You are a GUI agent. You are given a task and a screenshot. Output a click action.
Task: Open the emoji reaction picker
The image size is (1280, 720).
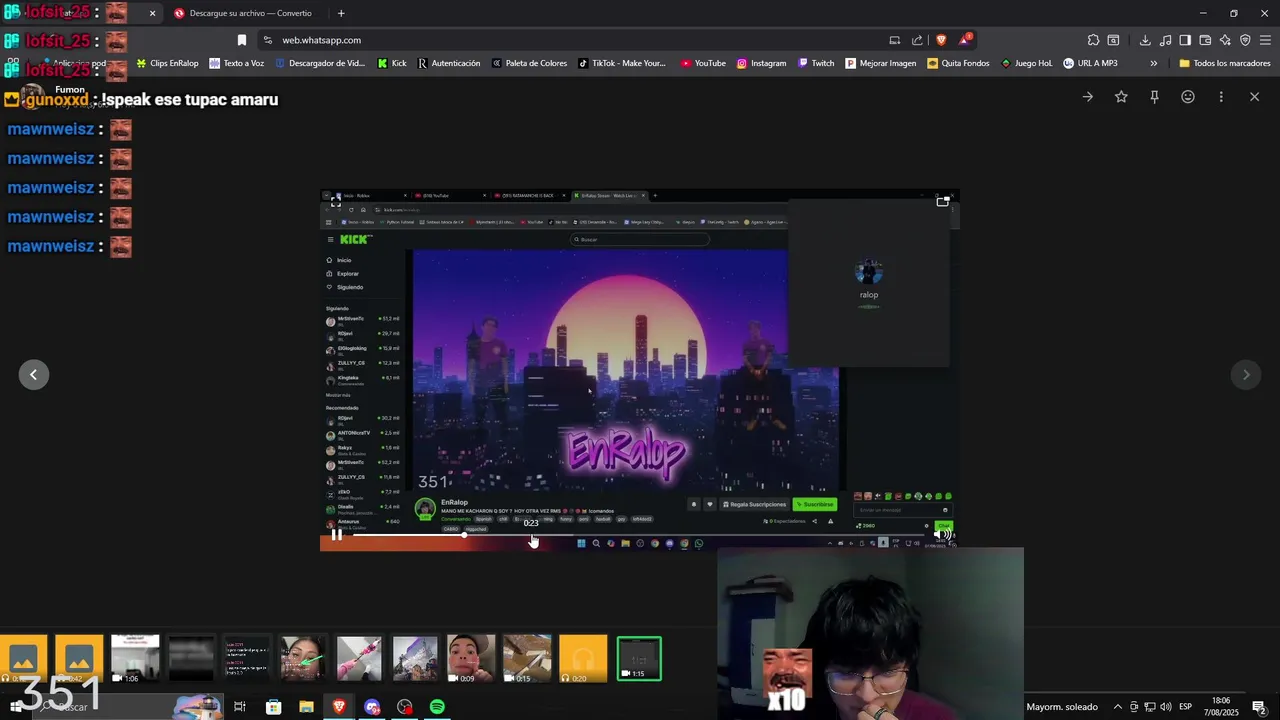coord(1188,97)
